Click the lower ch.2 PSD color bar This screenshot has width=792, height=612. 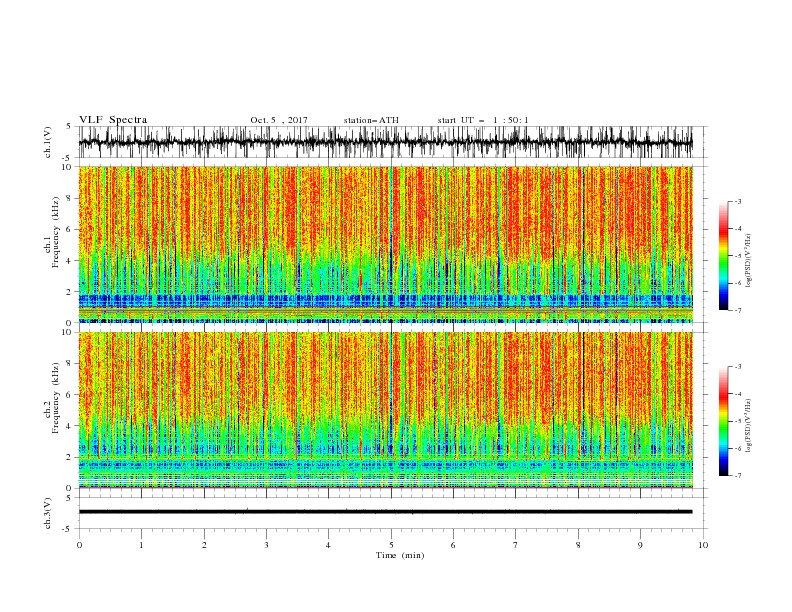[x=723, y=421]
